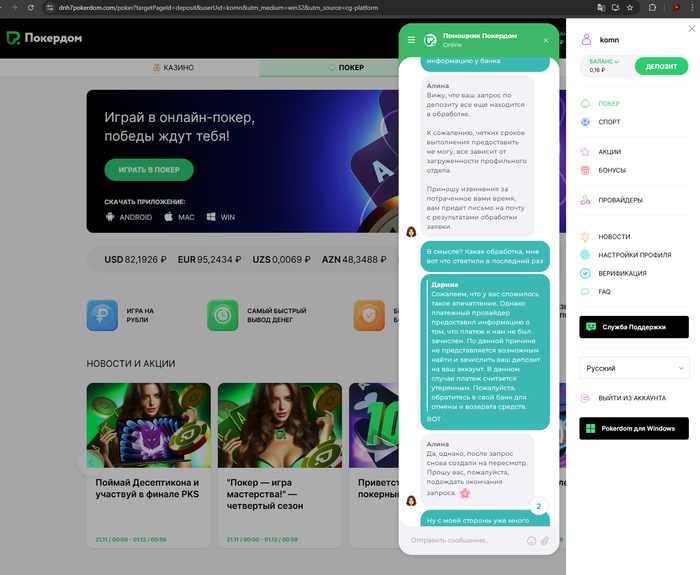Expand the Баланс dropdown
The width and height of the screenshot is (700, 575).
coord(604,61)
